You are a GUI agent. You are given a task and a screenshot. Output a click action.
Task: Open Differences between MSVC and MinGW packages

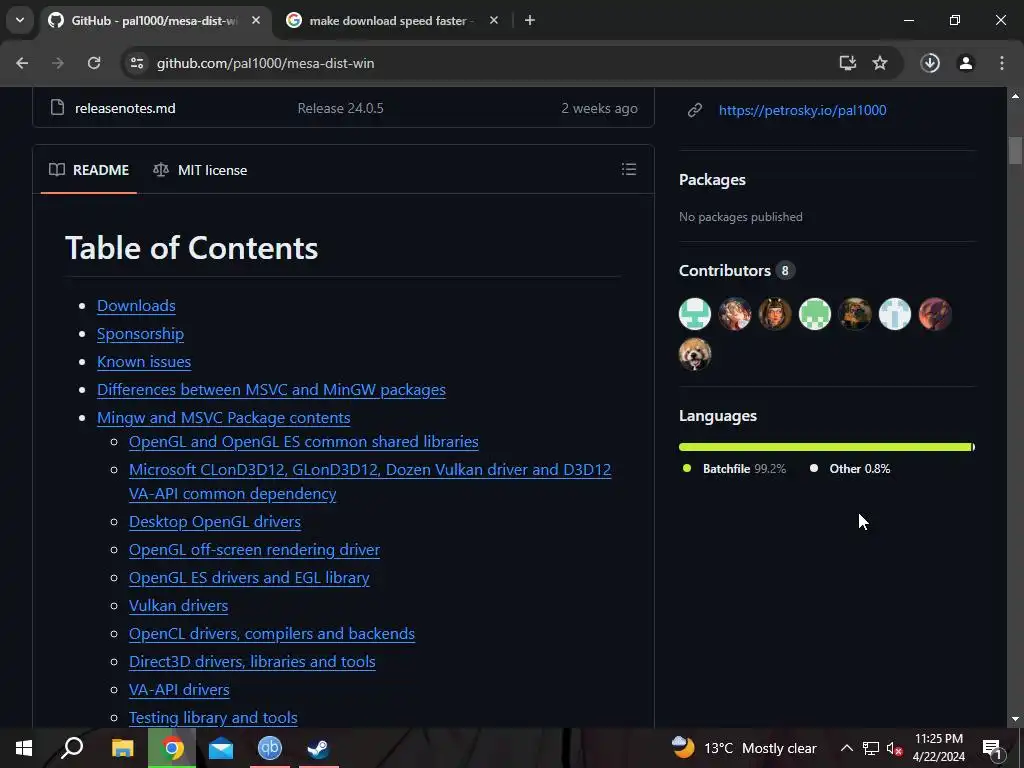pyautogui.click(x=271, y=390)
